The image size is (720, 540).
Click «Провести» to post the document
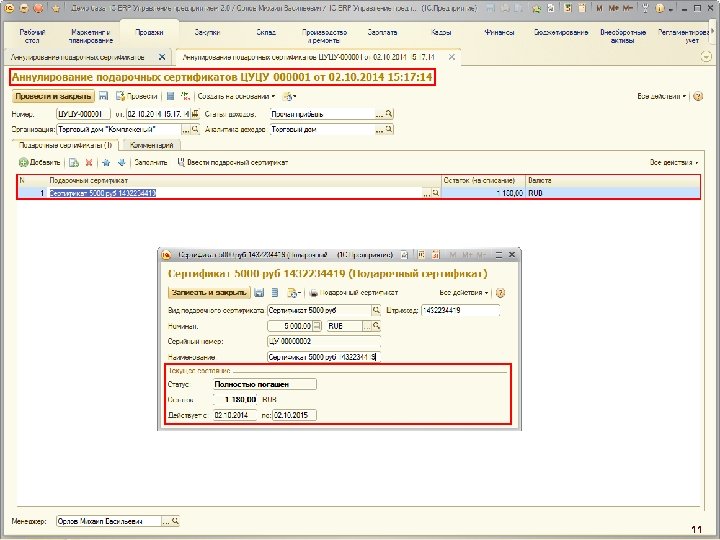click(137, 96)
